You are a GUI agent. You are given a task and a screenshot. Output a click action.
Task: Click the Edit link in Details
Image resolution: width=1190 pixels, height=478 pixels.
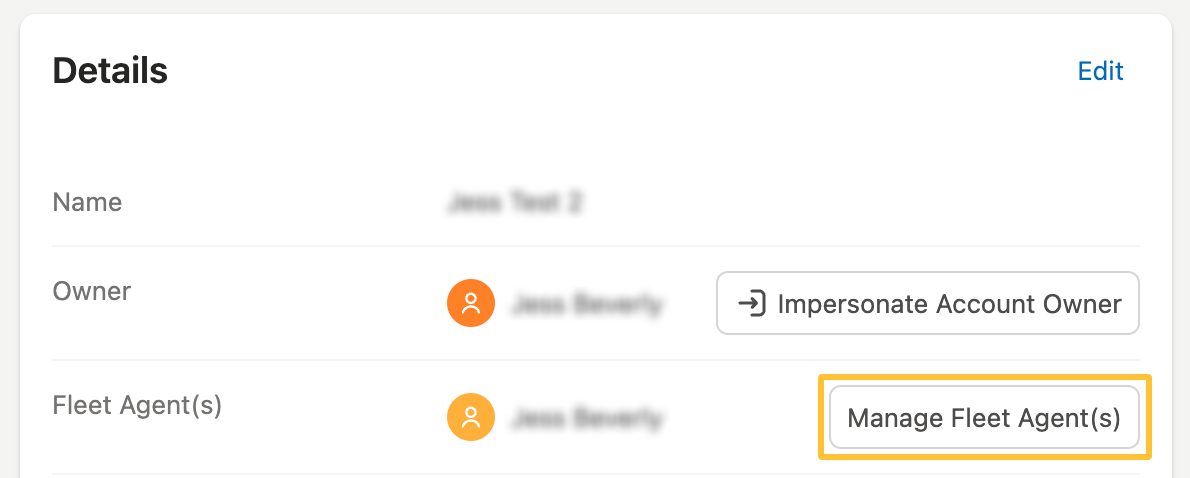pyautogui.click(x=1100, y=71)
